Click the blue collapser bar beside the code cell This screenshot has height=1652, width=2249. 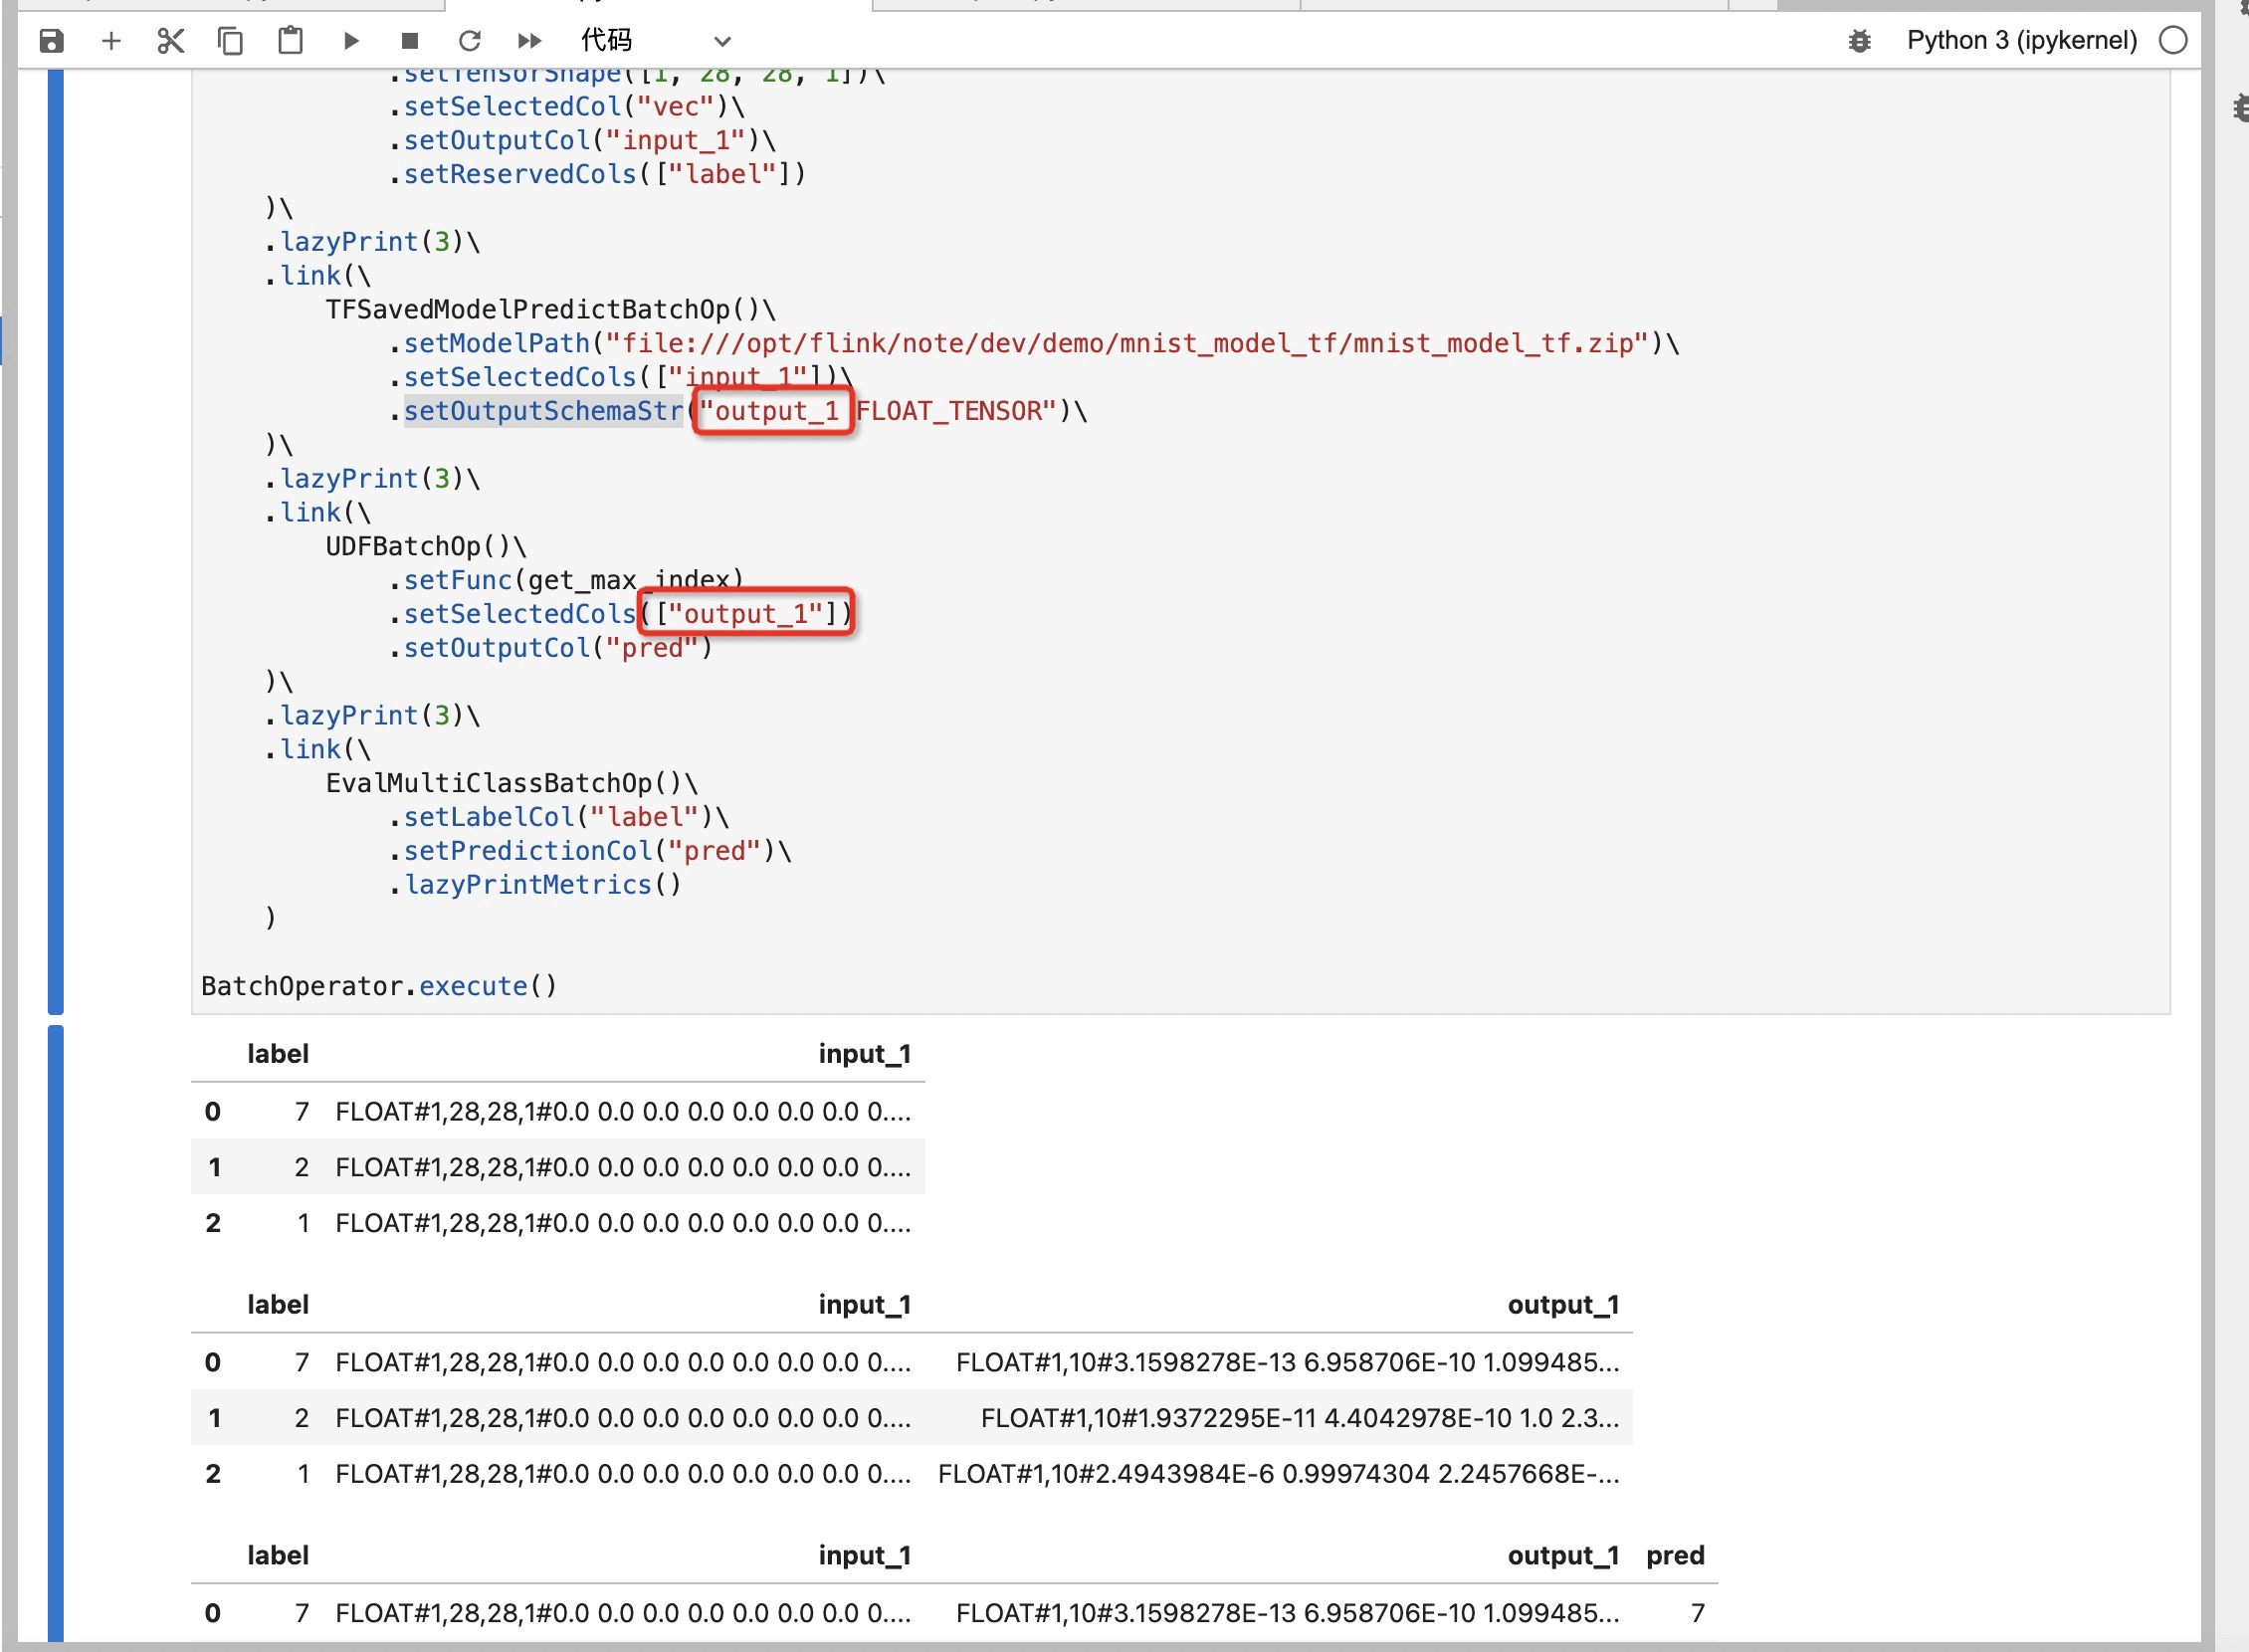[56, 541]
